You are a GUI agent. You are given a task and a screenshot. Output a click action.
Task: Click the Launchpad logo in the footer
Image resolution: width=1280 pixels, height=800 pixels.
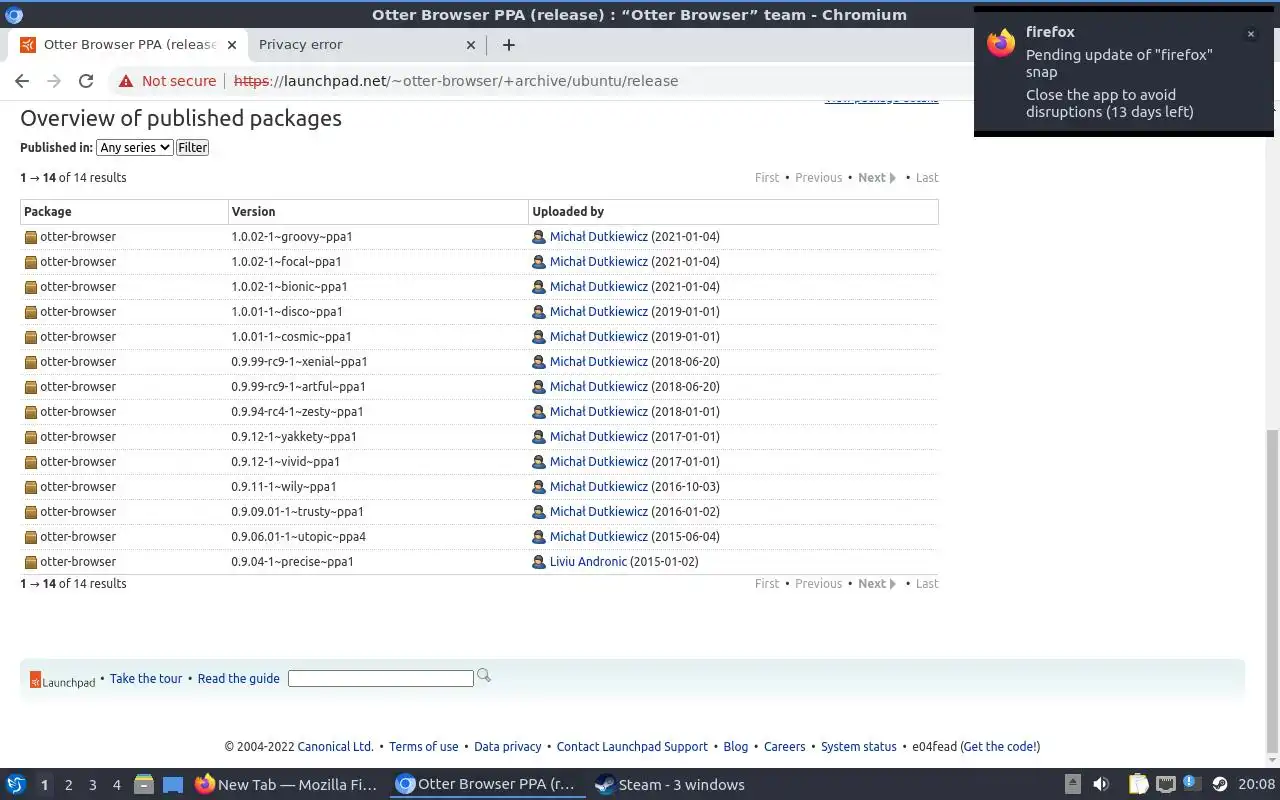62,680
